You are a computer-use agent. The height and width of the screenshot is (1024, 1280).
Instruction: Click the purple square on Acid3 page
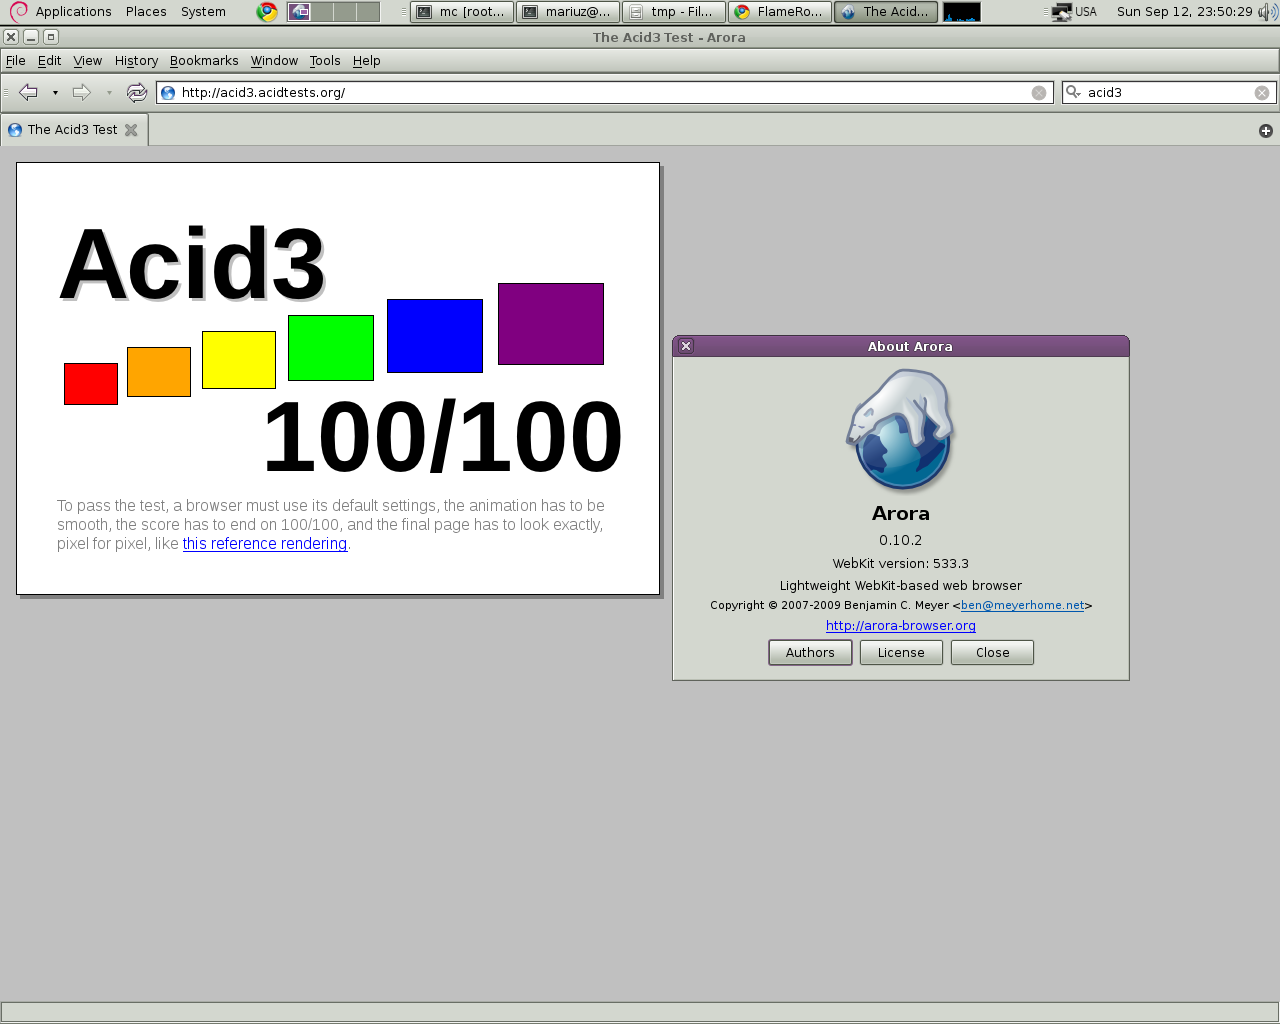pos(551,324)
